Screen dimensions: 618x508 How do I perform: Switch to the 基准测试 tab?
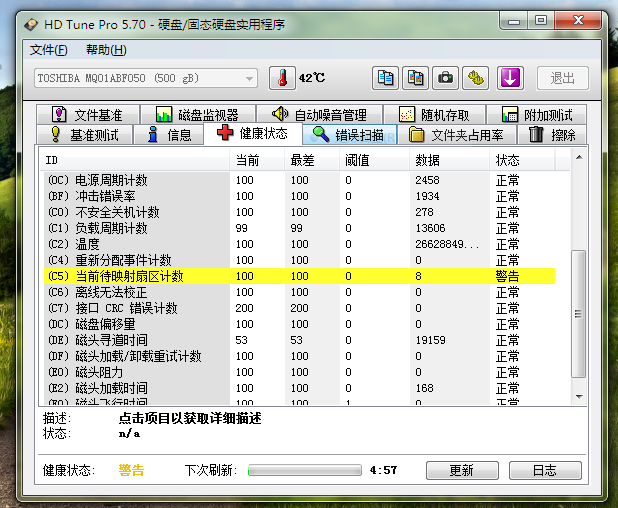pyautogui.click(x=85, y=135)
